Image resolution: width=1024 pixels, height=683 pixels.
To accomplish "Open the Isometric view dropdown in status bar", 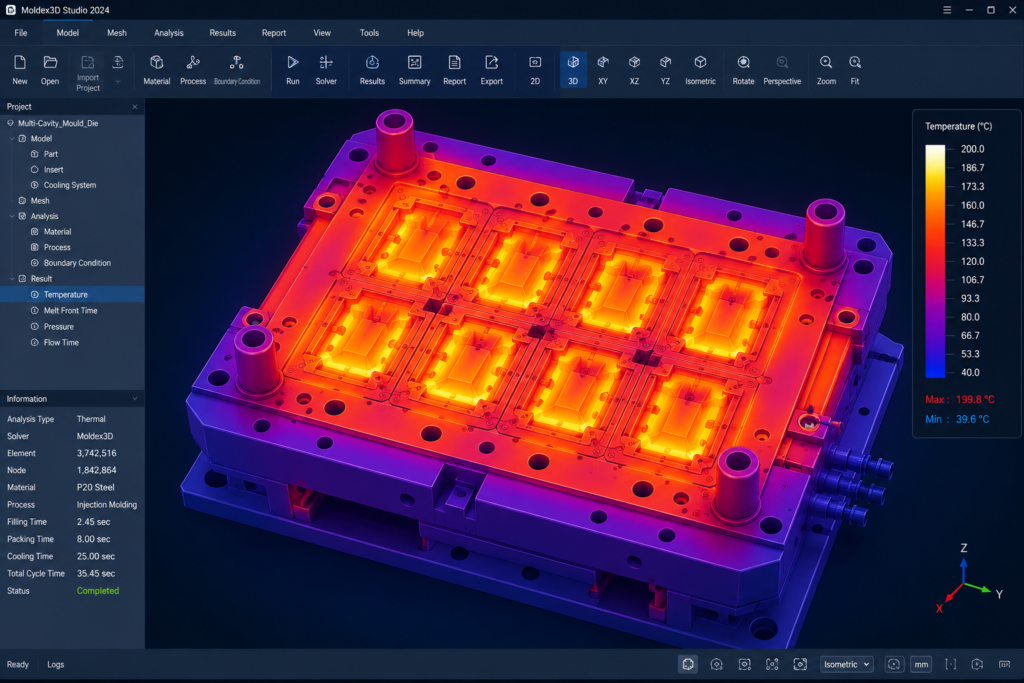I will tap(846, 664).
